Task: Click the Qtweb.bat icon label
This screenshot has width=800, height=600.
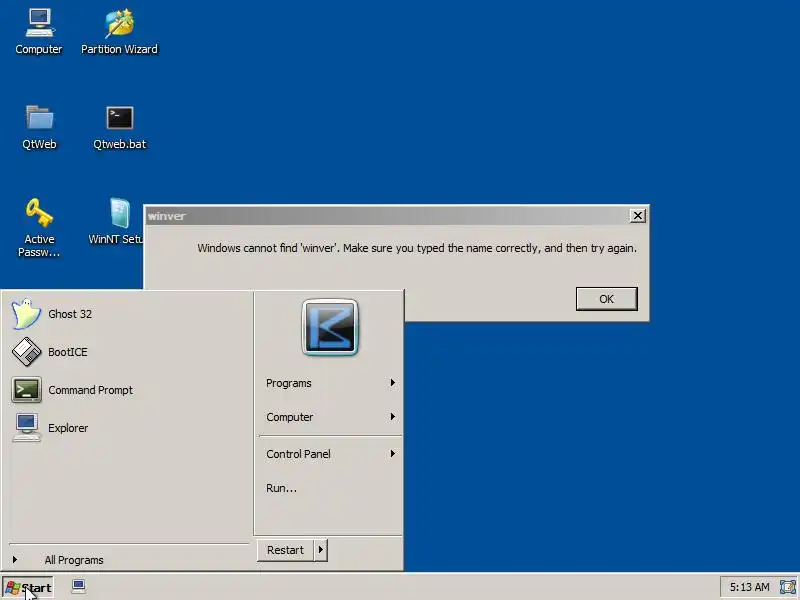Action: pos(119,144)
